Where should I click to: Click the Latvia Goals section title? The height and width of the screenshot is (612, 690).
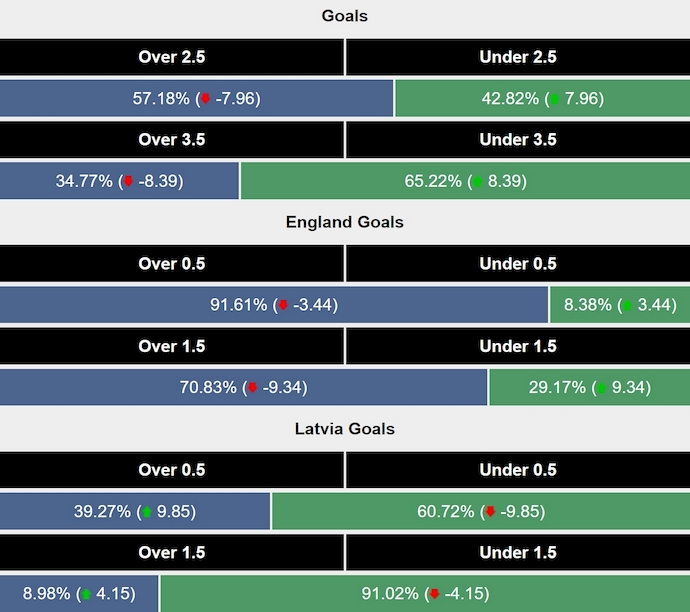pos(345,429)
